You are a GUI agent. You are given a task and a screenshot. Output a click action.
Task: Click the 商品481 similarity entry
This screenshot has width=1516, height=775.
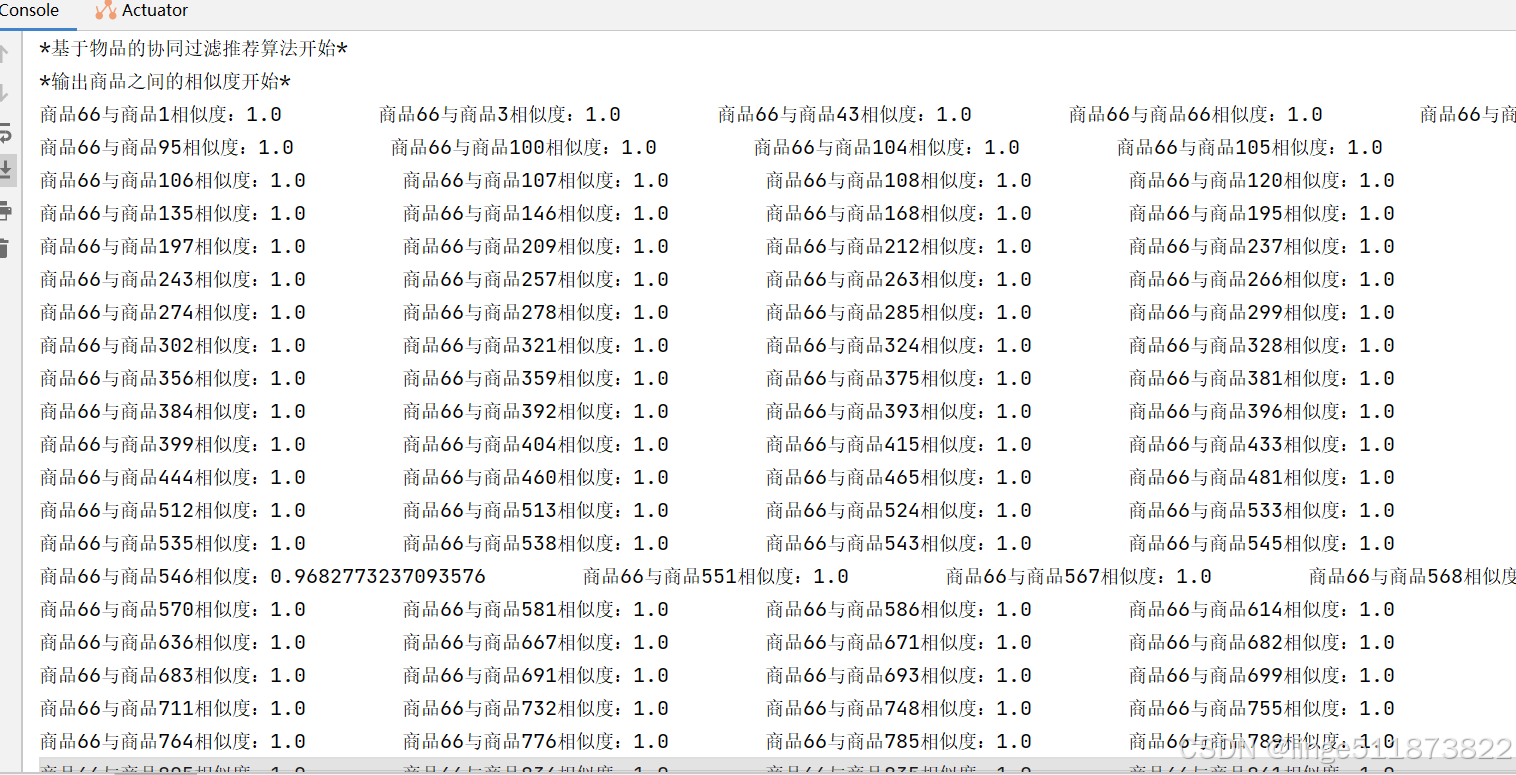[x=1262, y=478]
